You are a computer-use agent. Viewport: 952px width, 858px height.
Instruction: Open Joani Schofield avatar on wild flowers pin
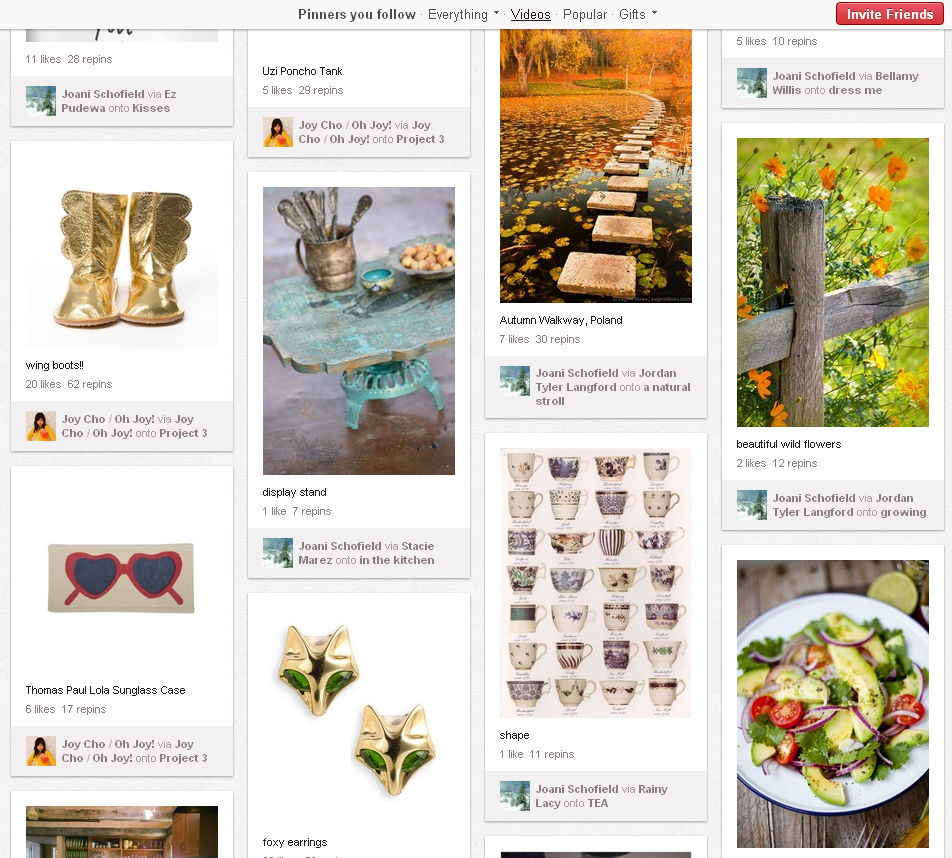coord(752,505)
